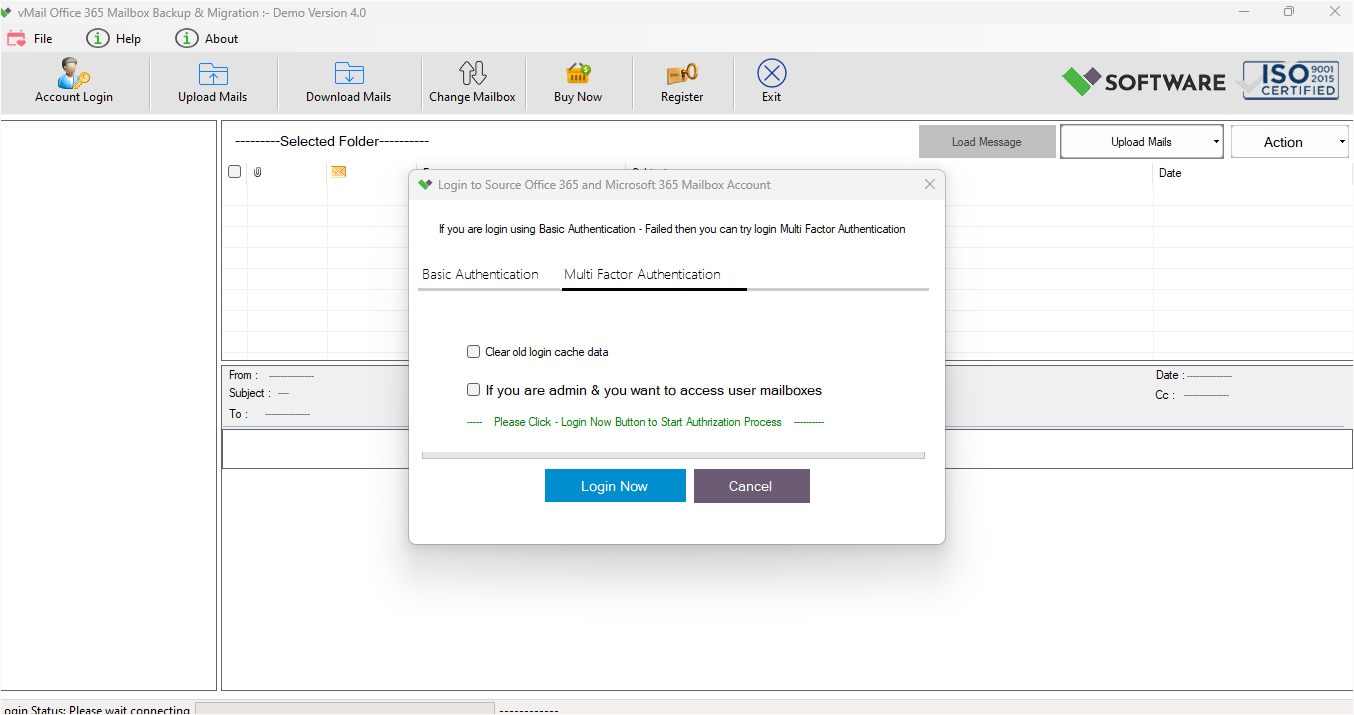Click the Load Message button
The height and width of the screenshot is (715, 1354).
[987, 142]
